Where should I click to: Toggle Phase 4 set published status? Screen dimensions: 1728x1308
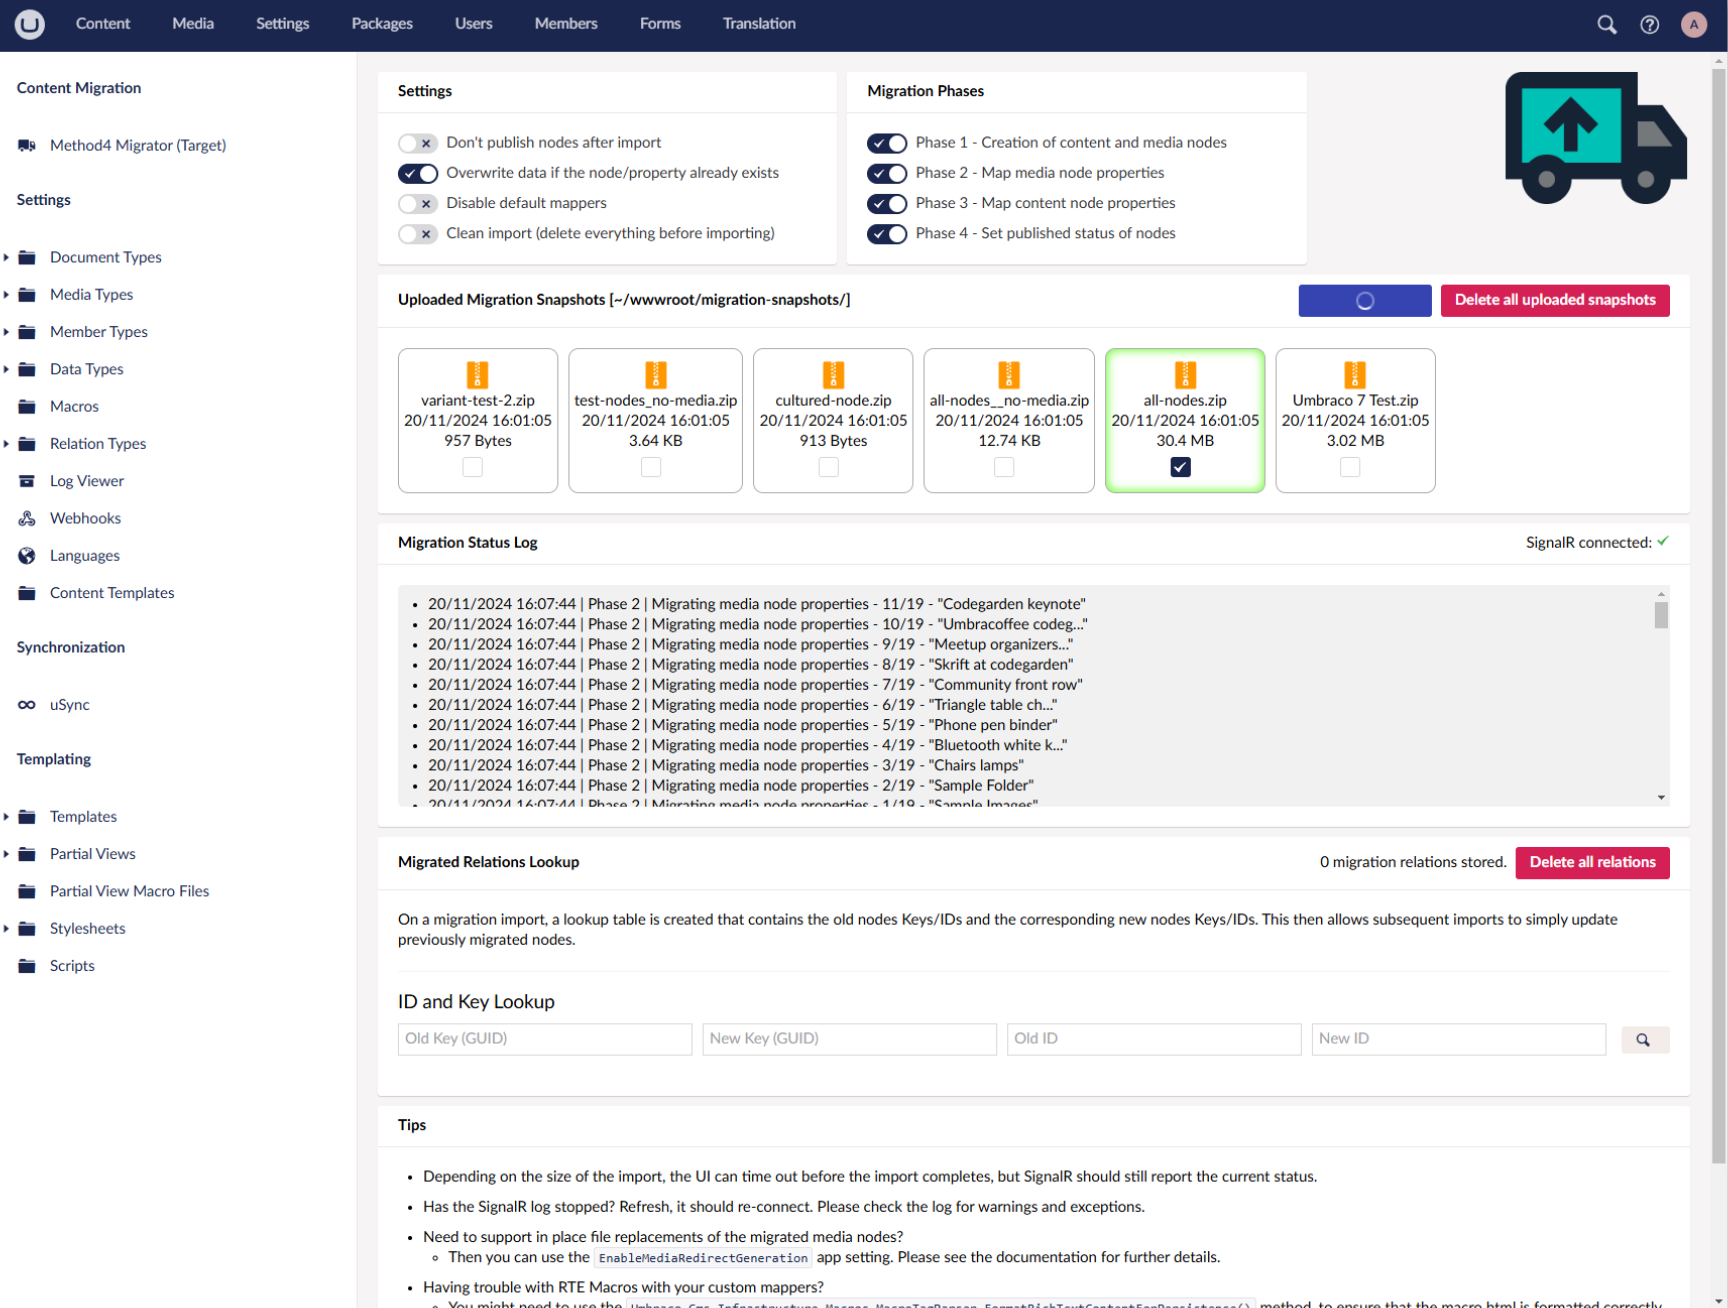point(887,233)
